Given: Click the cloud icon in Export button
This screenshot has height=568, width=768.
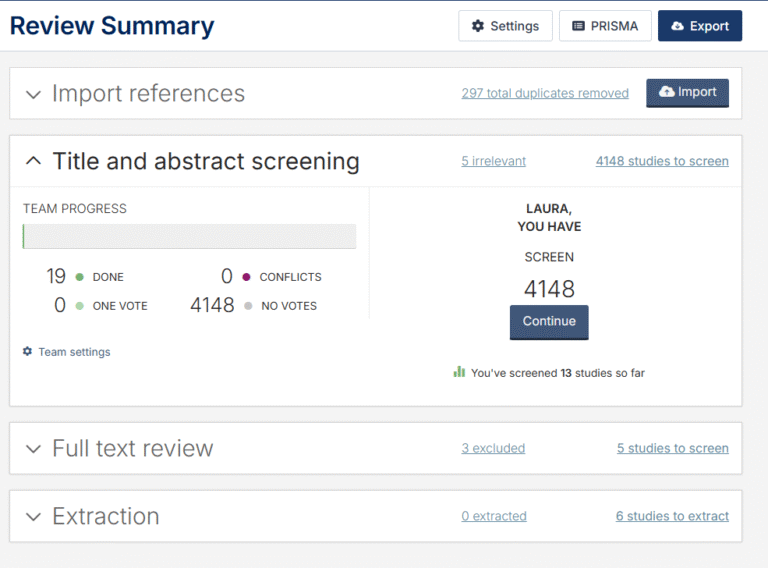Looking at the screenshot, I should [677, 26].
